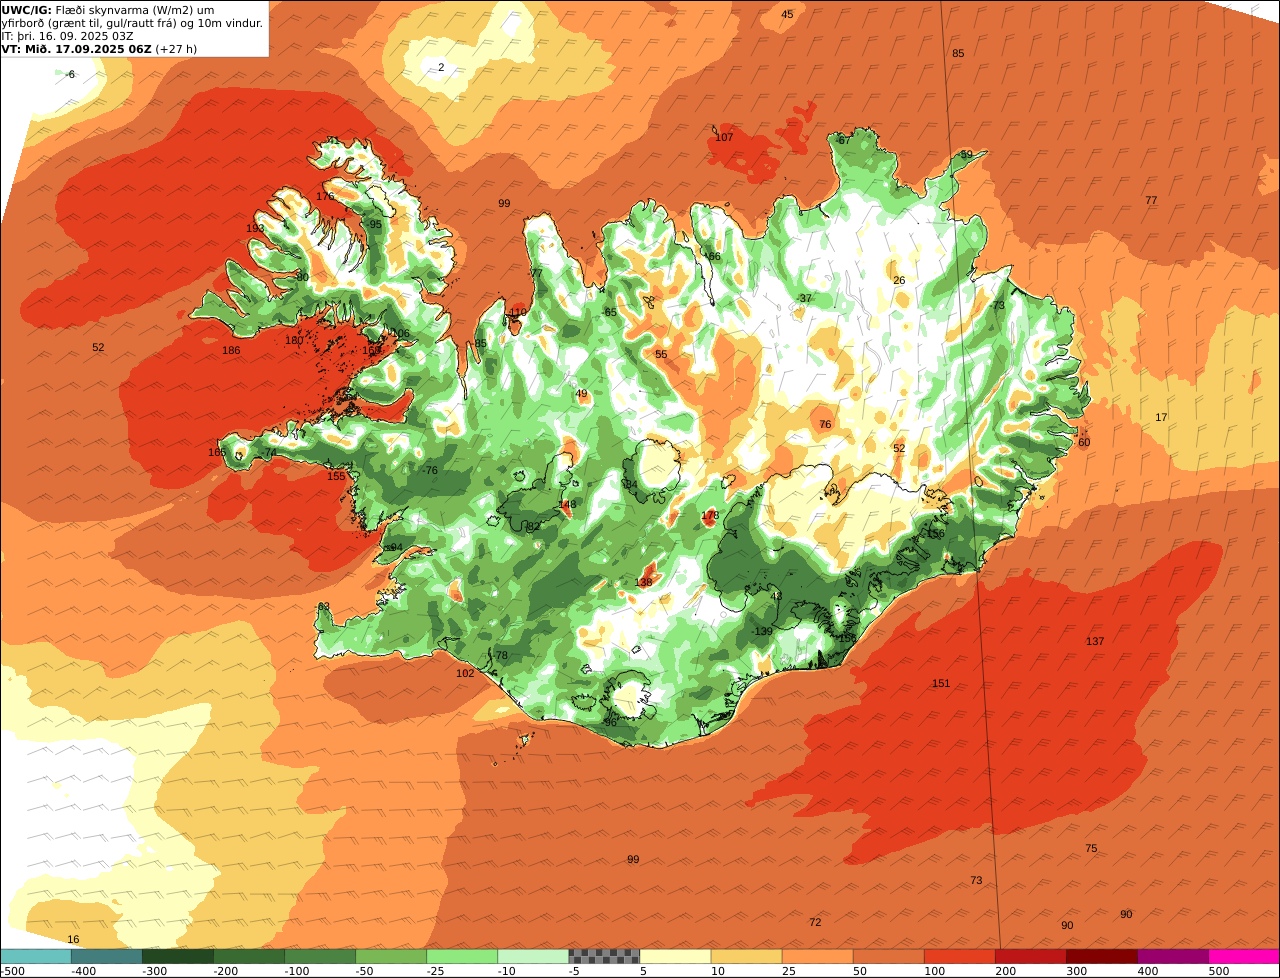This screenshot has width=1280, height=978.
Task: Click the map value '60' on the east coast
Action: (1084, 442)
